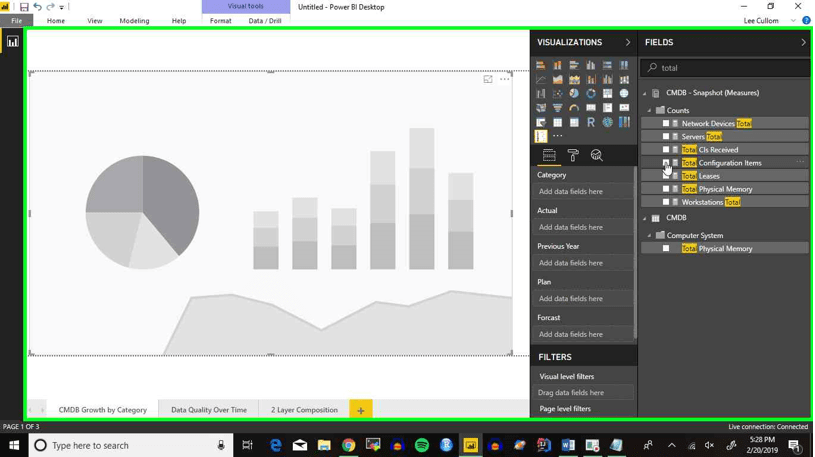This screenshot has width=815, height=457.
Task: Select the slicer visual
Action: click(541, 123)
